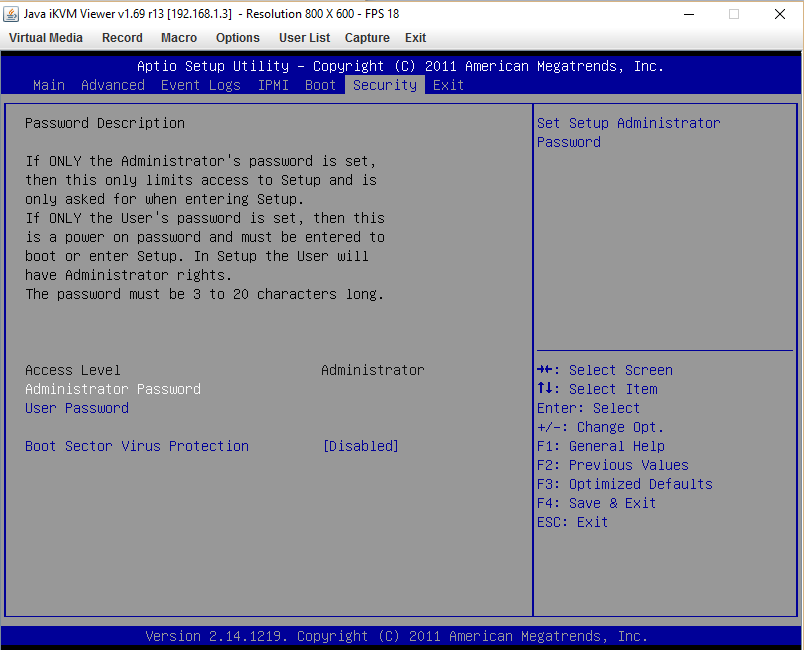
Task: Select the Administrator Password entry
Action: (113, 389)
